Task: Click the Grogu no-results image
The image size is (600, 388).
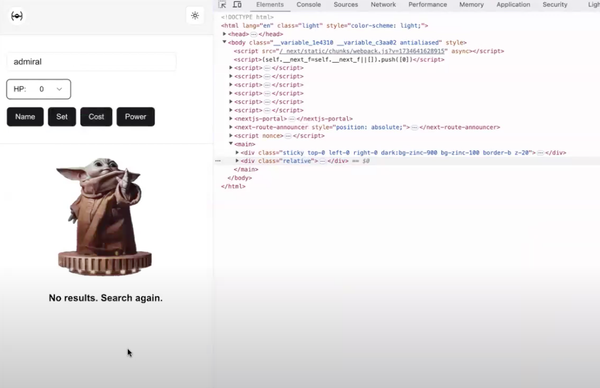Action: [x=104, y=216]
